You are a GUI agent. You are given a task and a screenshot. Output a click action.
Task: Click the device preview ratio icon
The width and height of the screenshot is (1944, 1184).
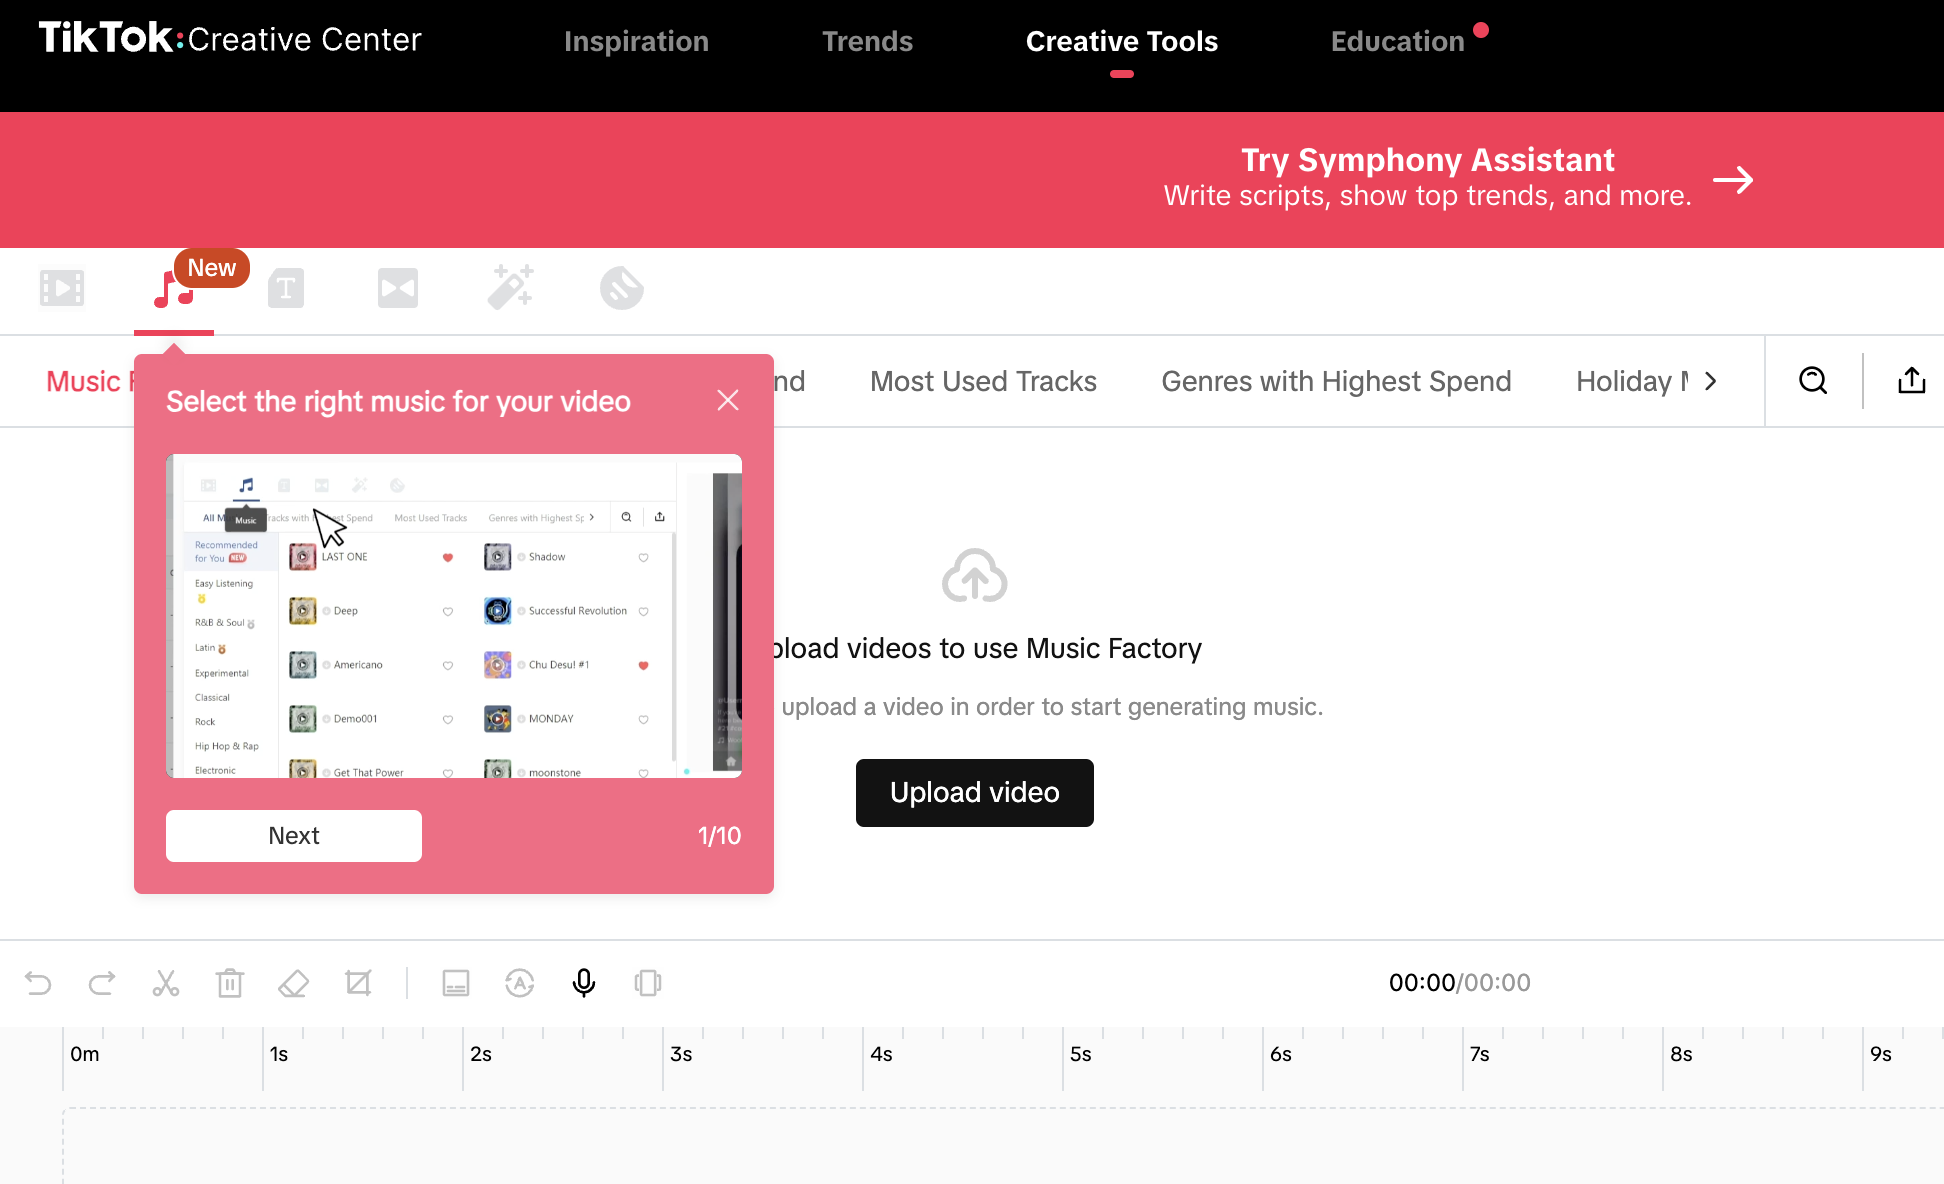pos(648,983)
